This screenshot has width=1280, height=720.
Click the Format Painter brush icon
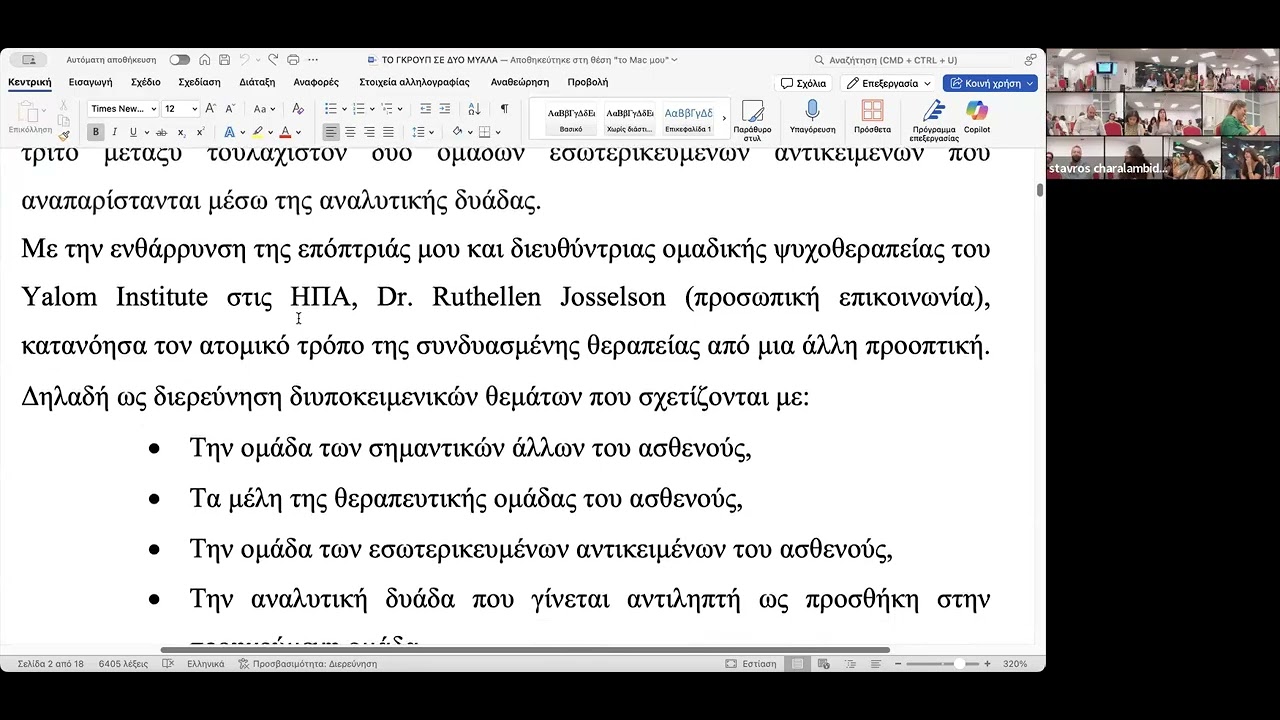point(64,135)
